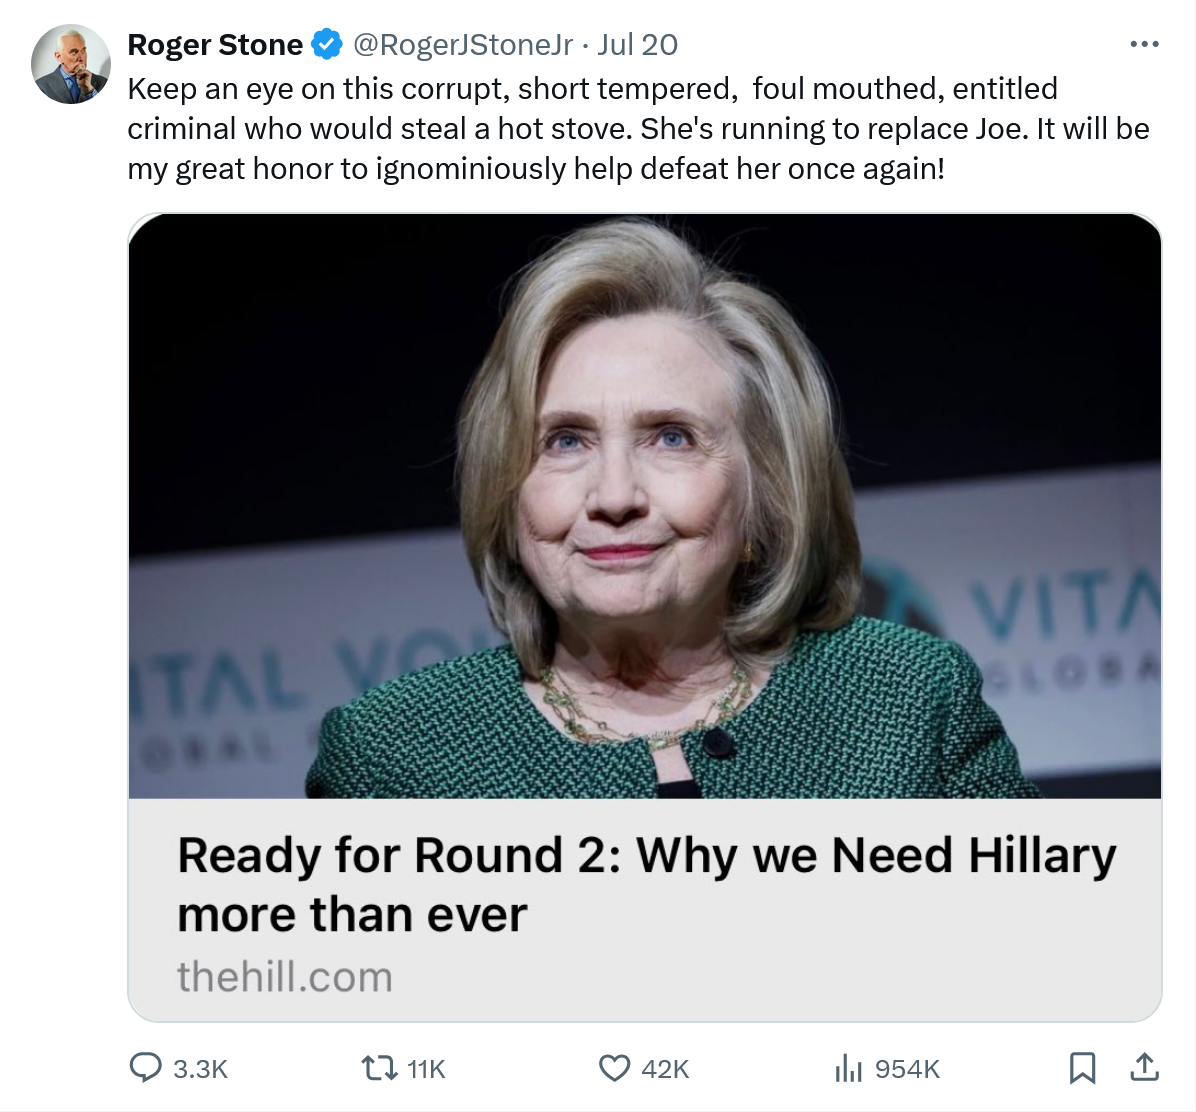Visit the thehill.com source link
This screenshot has width=1196, height=1112.
pyautogui.click(x=285, y=977)
